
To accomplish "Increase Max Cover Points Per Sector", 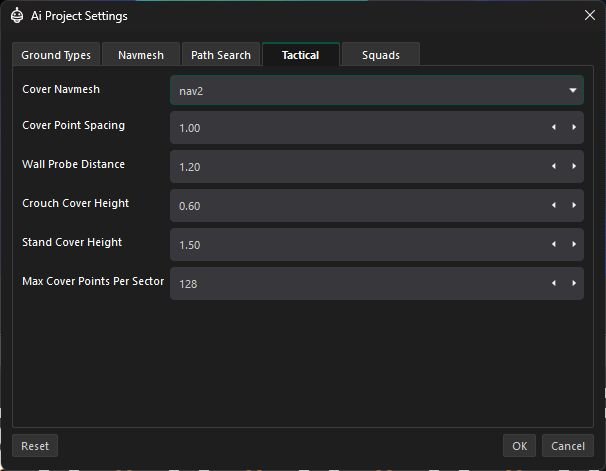I will (574, 283).
